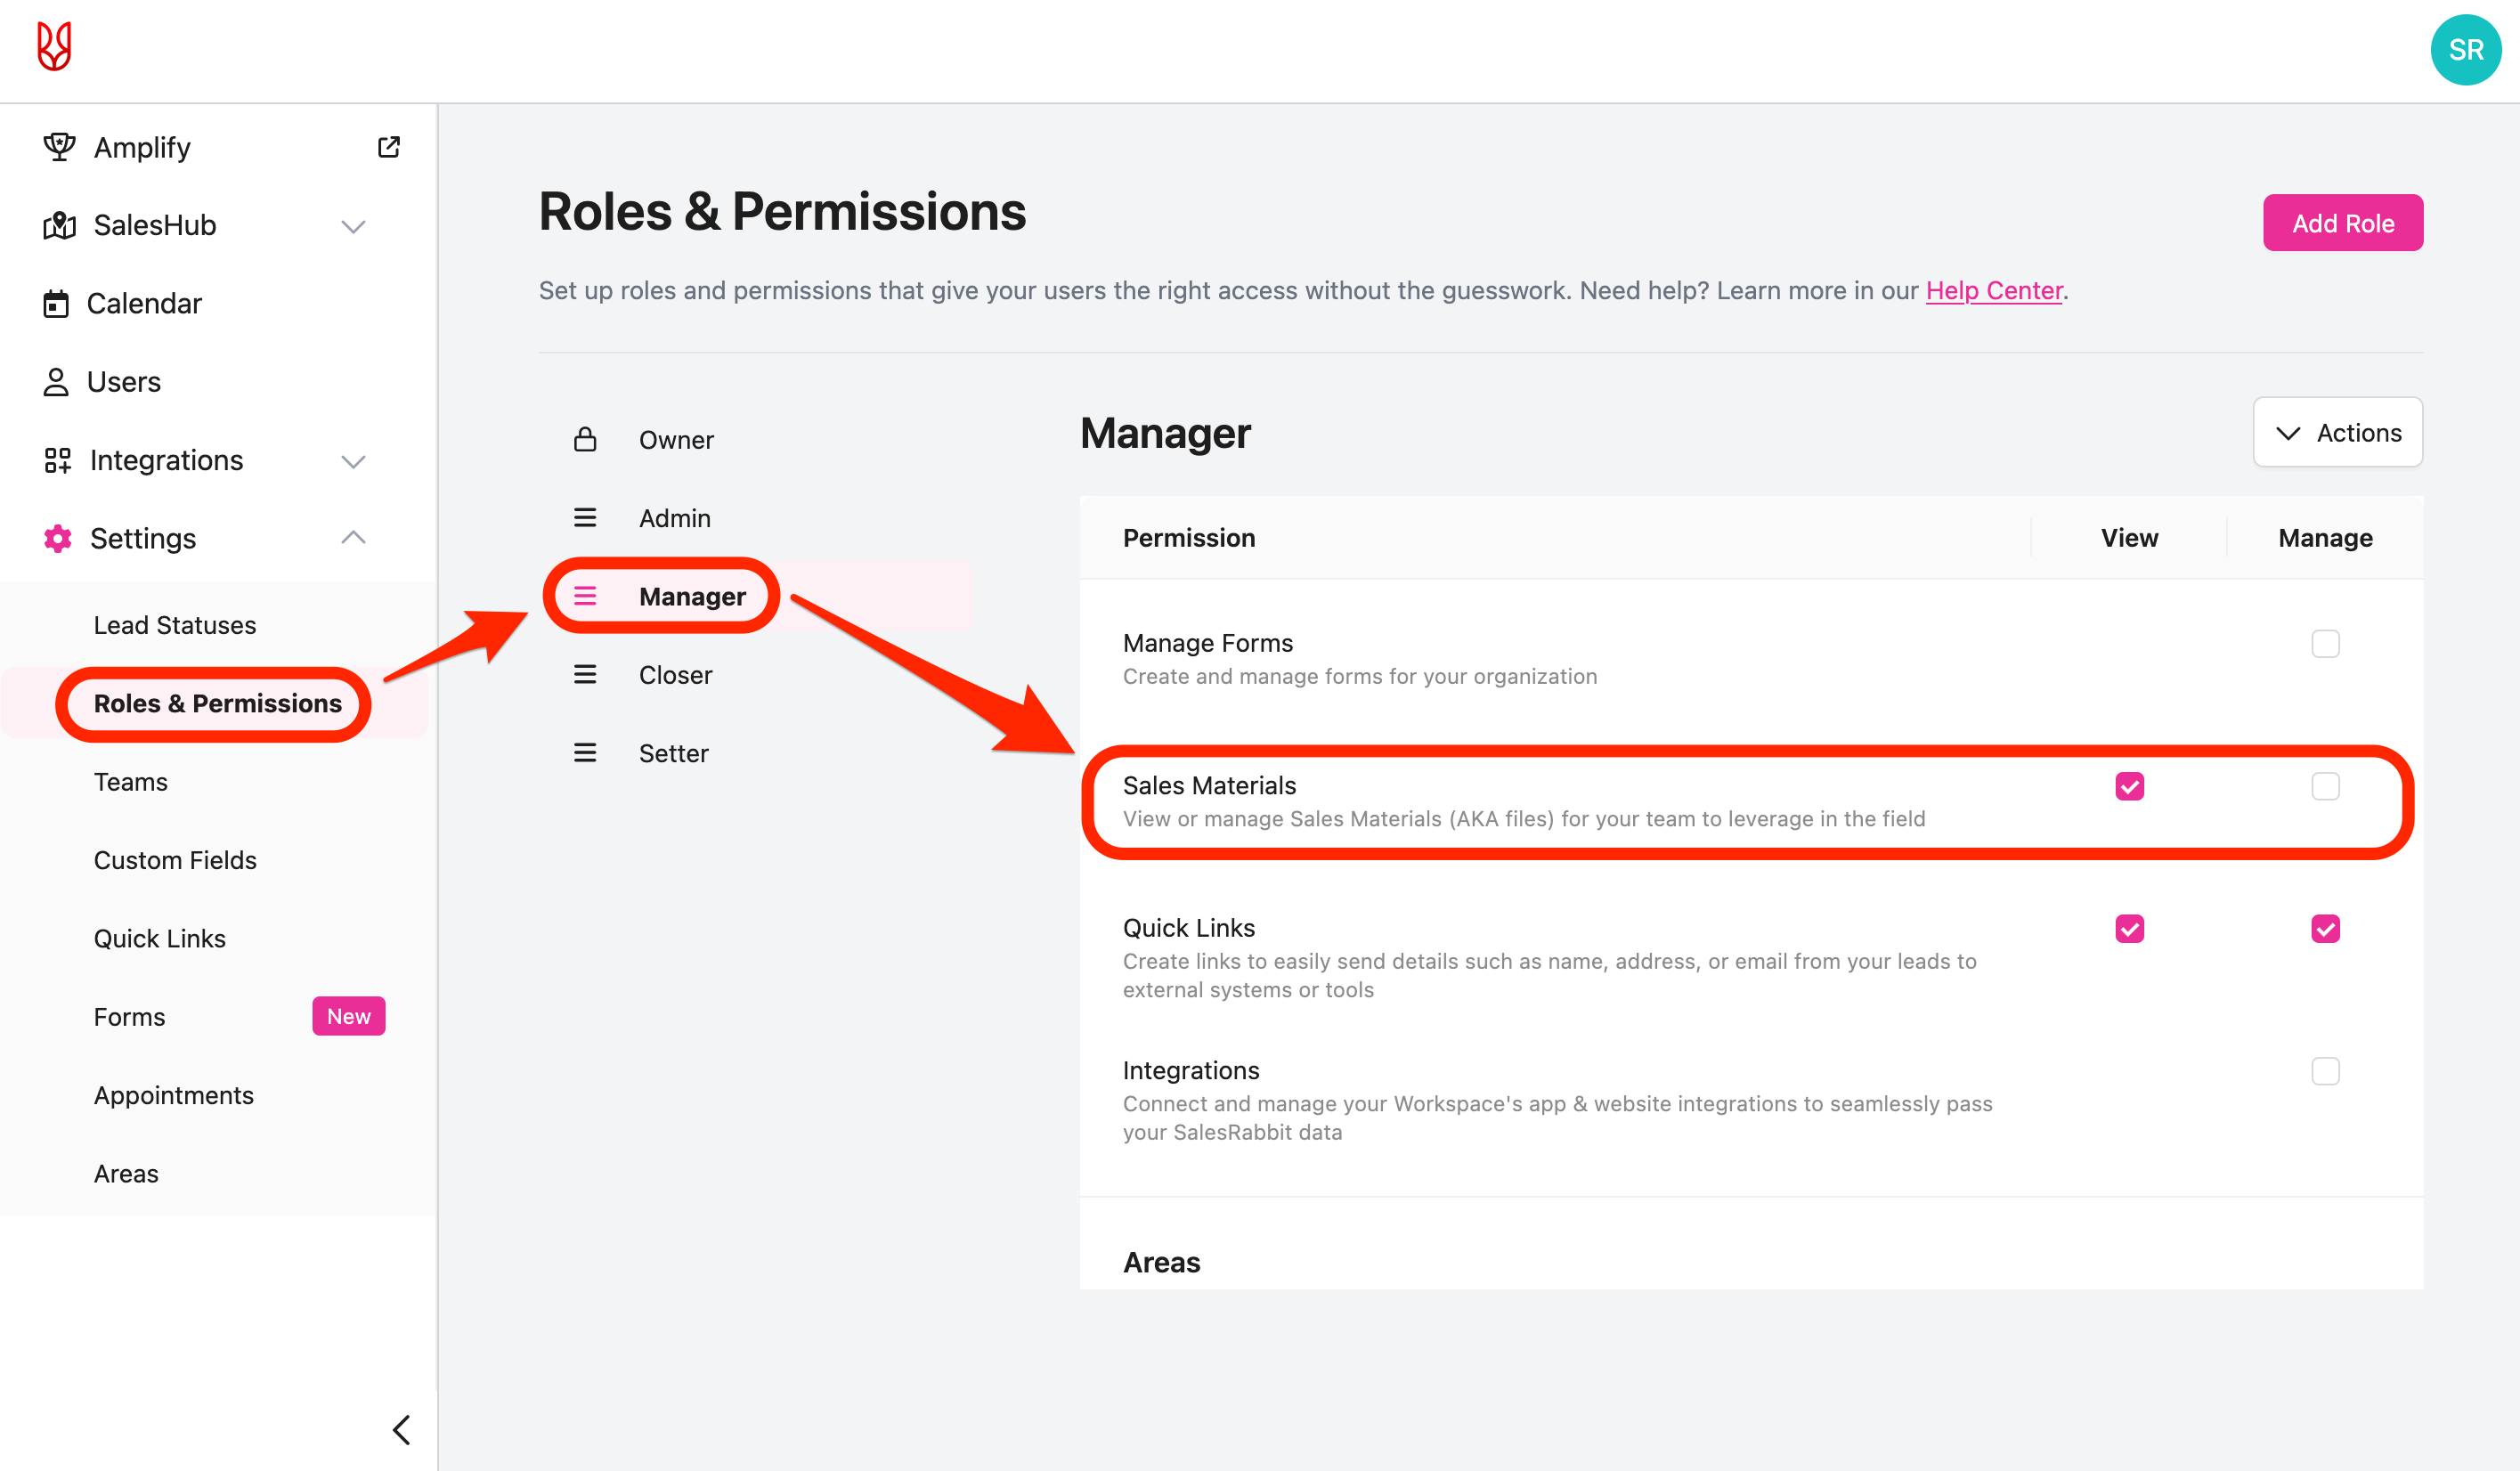
Task: Check the Manage Forms manage checkbox
Action: (2325, 644)
